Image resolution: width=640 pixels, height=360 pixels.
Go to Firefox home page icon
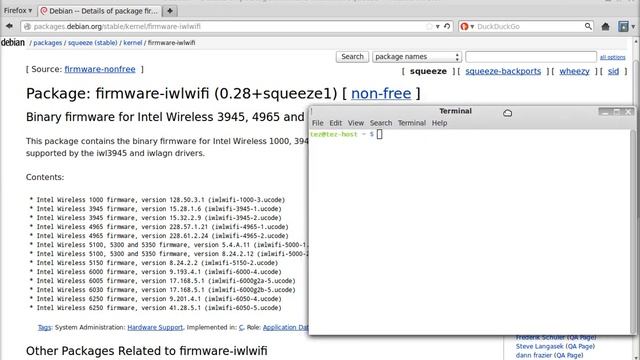605,27
